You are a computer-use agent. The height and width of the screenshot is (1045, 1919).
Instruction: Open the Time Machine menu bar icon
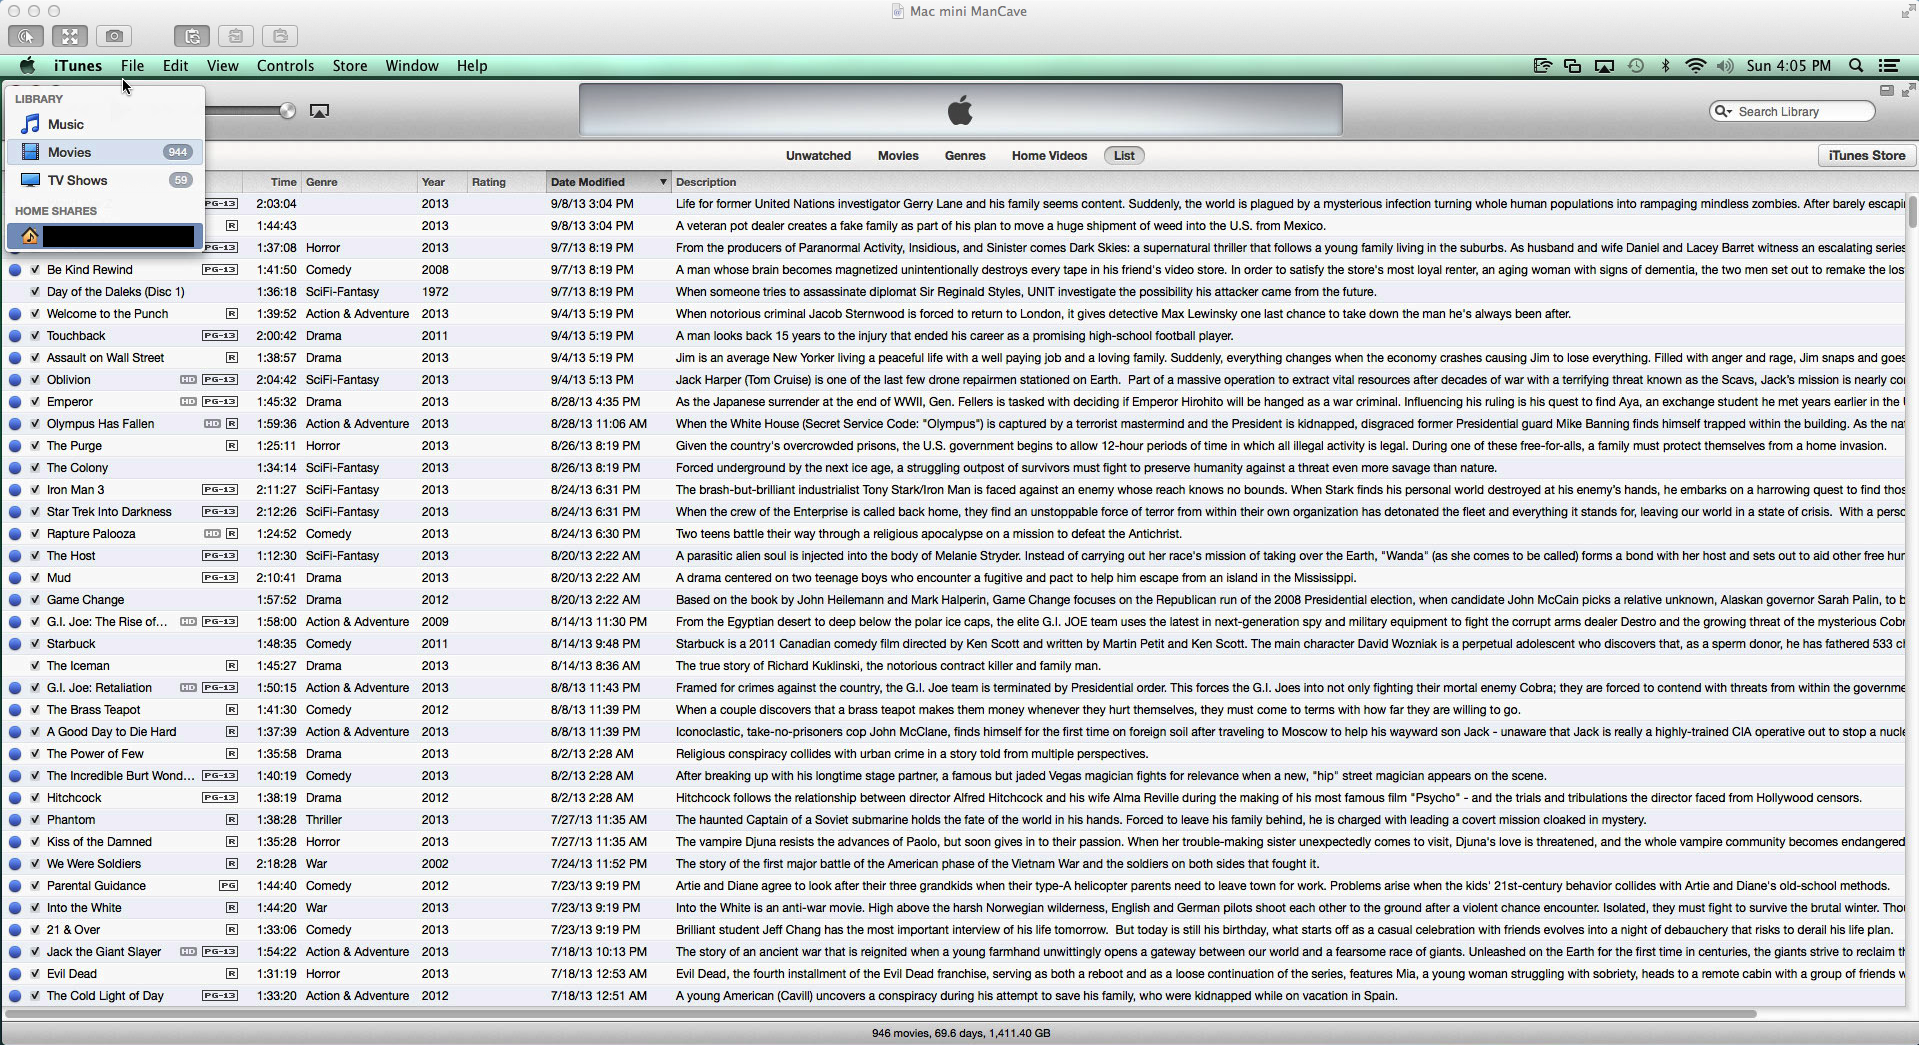[1636, 66]
